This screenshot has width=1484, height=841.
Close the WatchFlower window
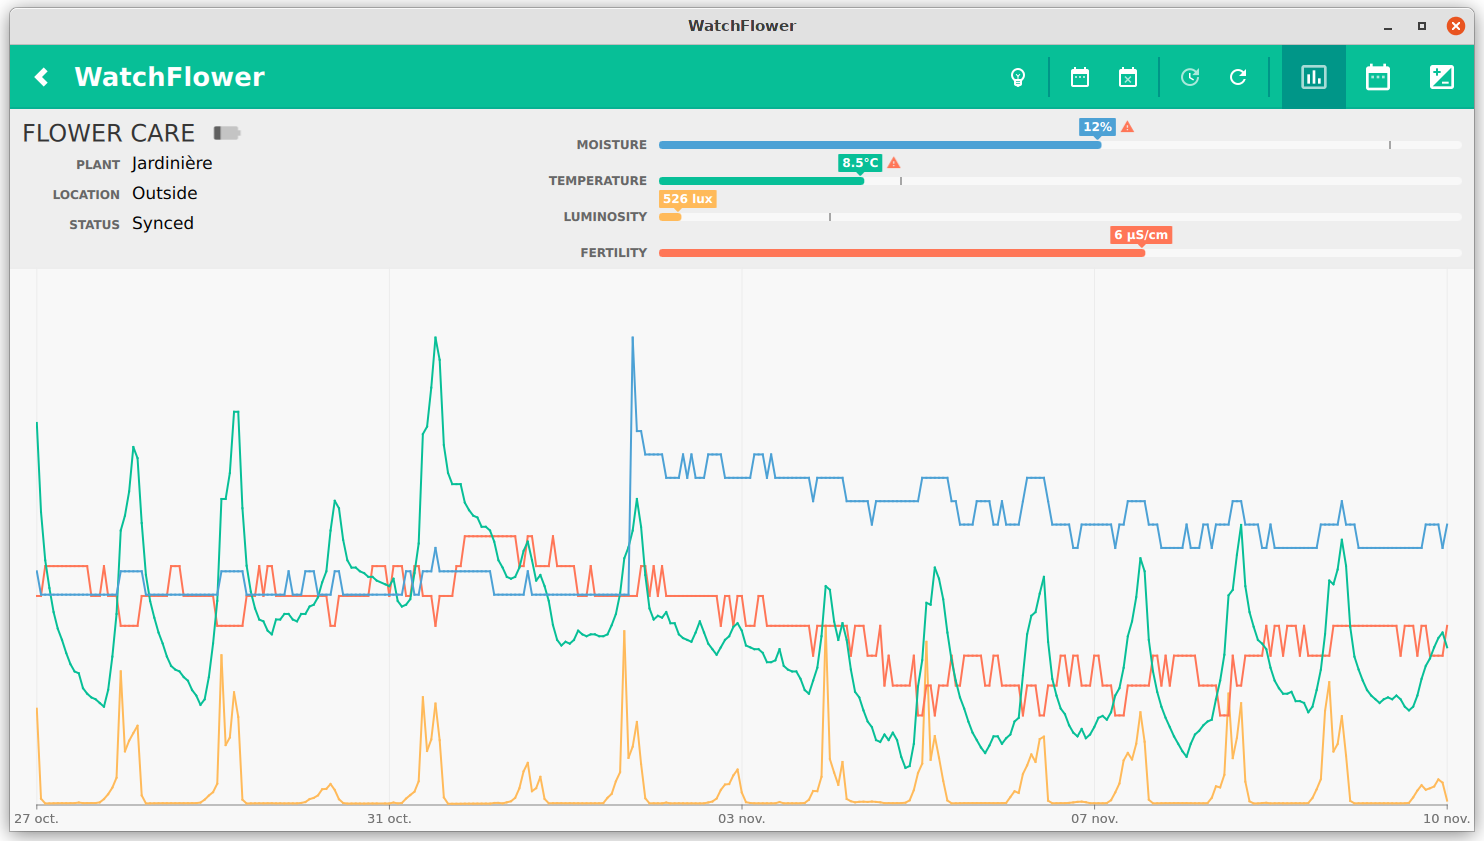point(1456,26)
